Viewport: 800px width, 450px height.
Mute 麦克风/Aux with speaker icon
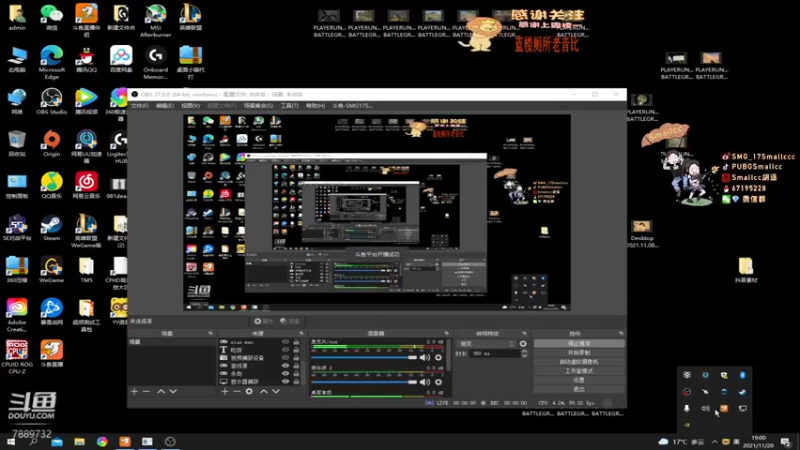click(x=424, y=358)
